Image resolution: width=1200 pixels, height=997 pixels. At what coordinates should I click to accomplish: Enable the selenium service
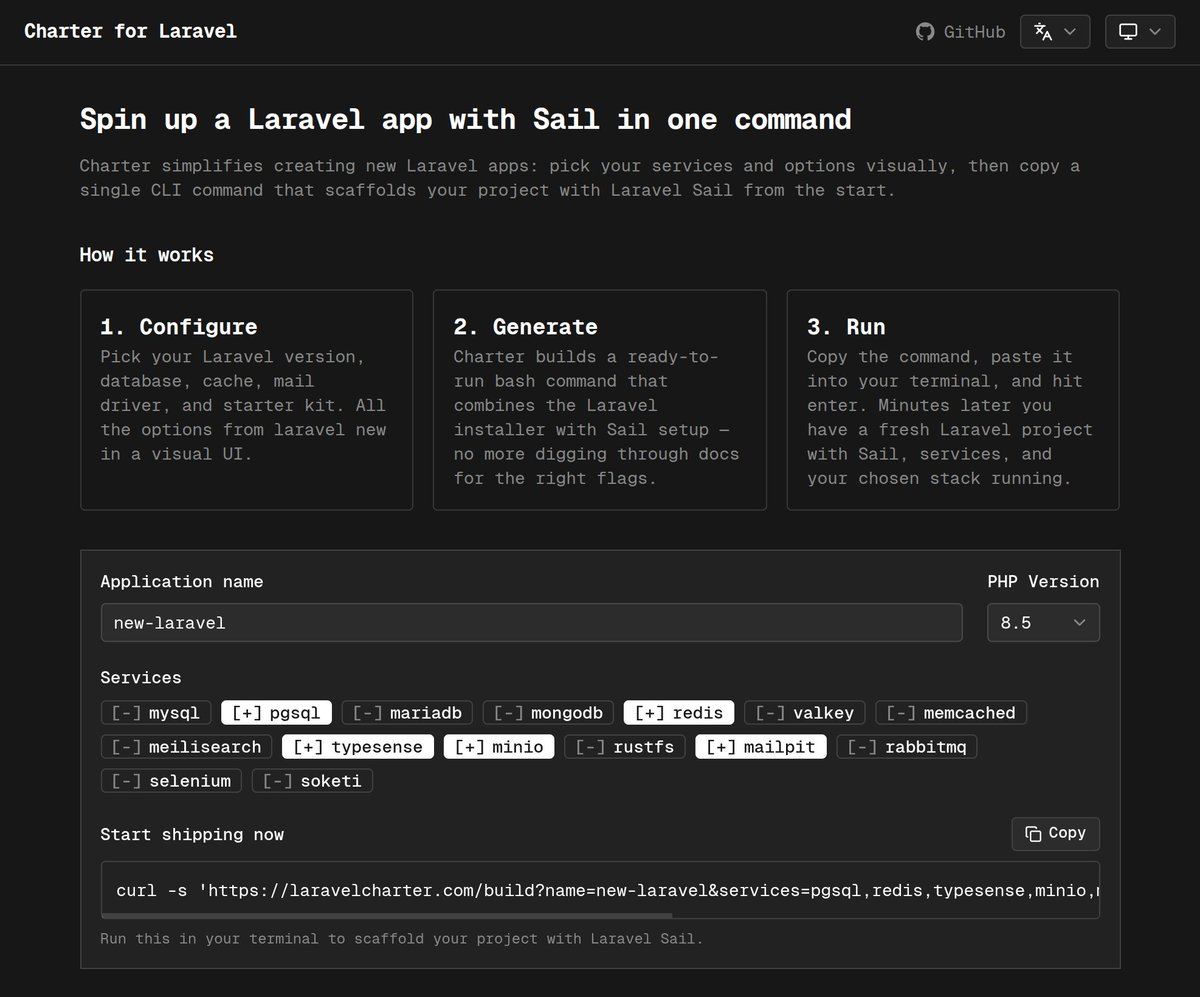(x=171, y=781)
